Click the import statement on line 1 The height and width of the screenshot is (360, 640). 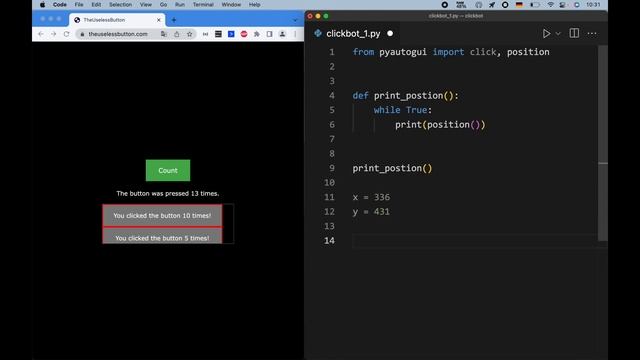point(451,52)
